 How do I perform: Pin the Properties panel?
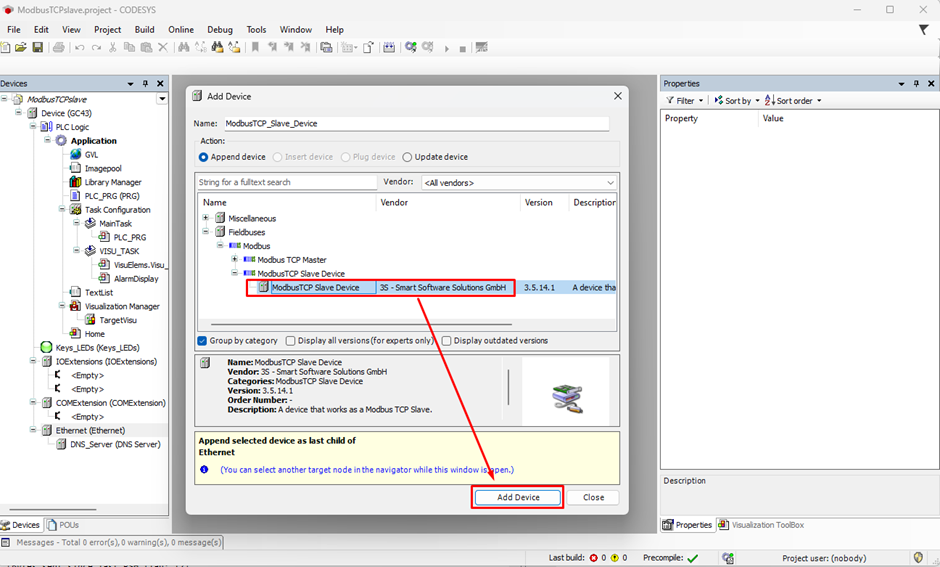916,83
